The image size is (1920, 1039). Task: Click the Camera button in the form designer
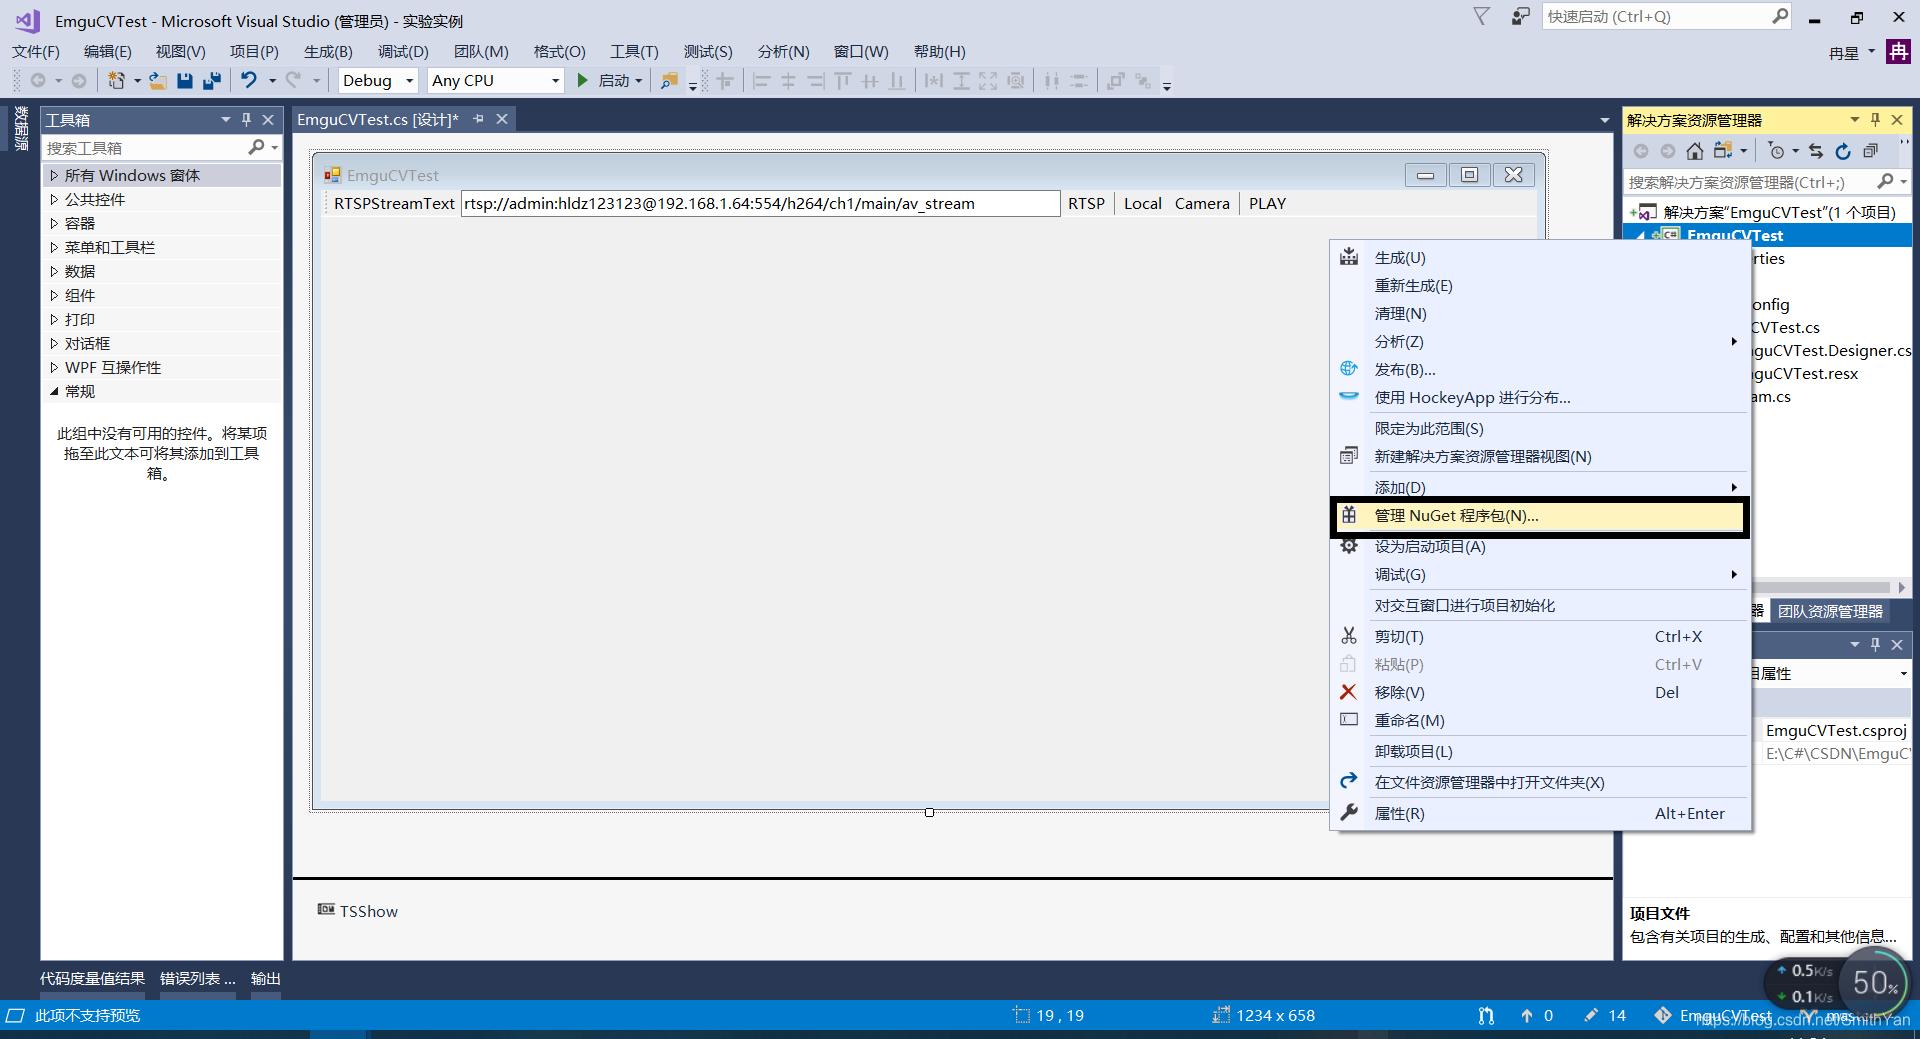(1202, 203)
